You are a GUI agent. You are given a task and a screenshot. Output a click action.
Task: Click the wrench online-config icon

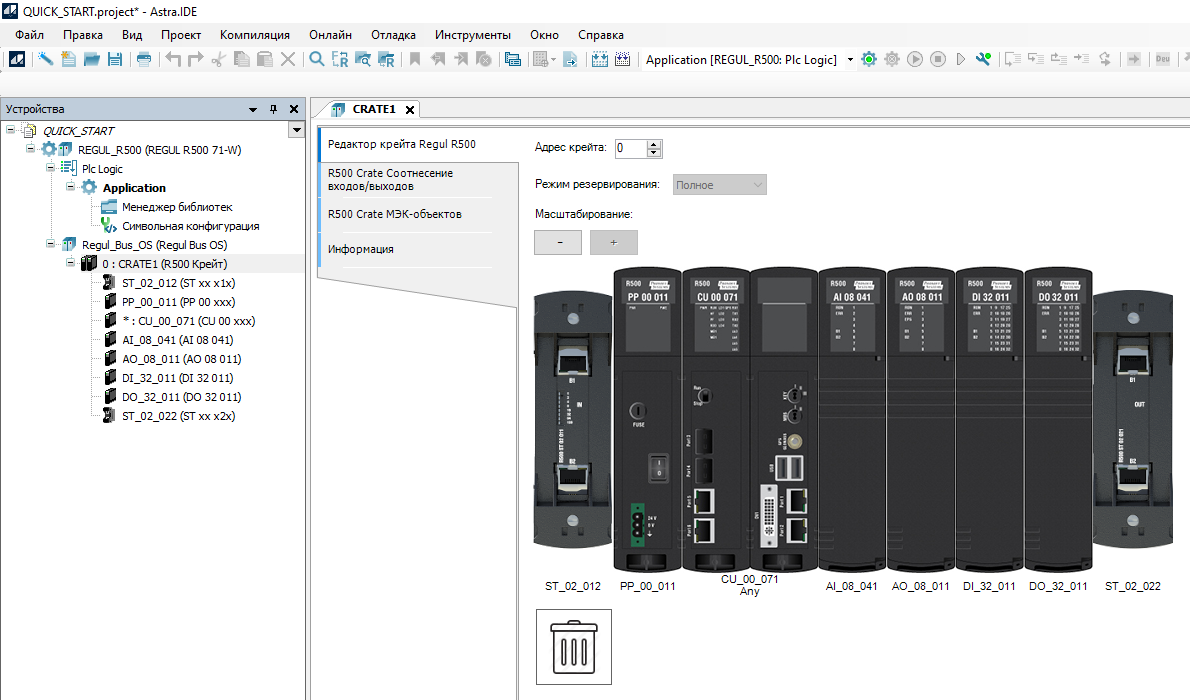coord(983,60)
